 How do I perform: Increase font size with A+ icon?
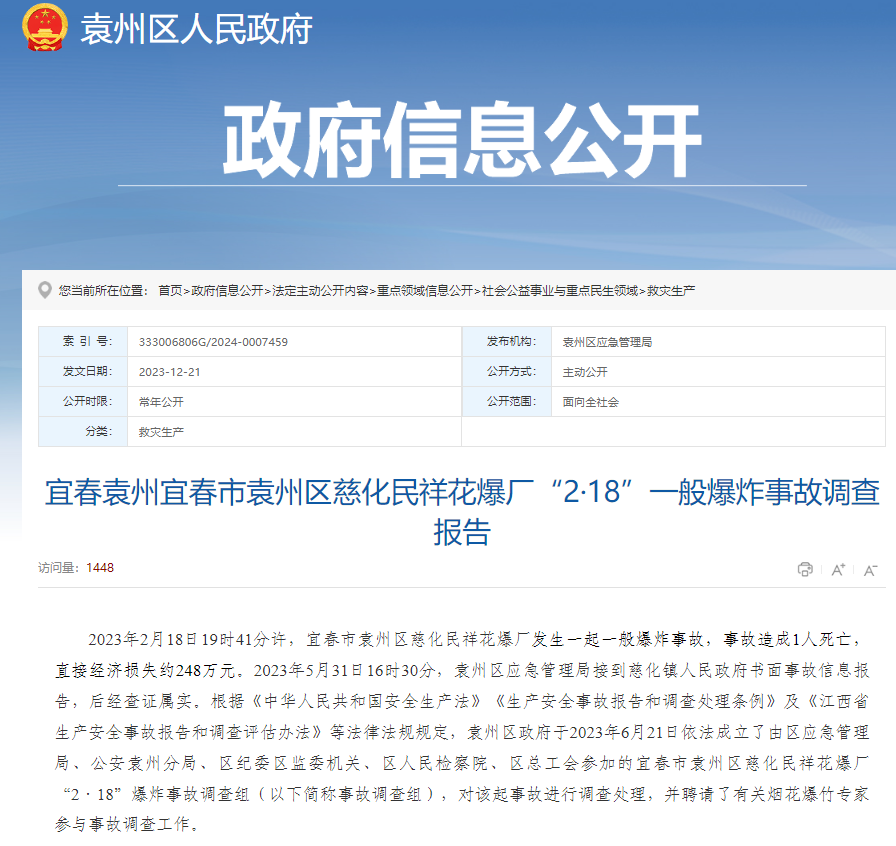[x=838, y=569]
